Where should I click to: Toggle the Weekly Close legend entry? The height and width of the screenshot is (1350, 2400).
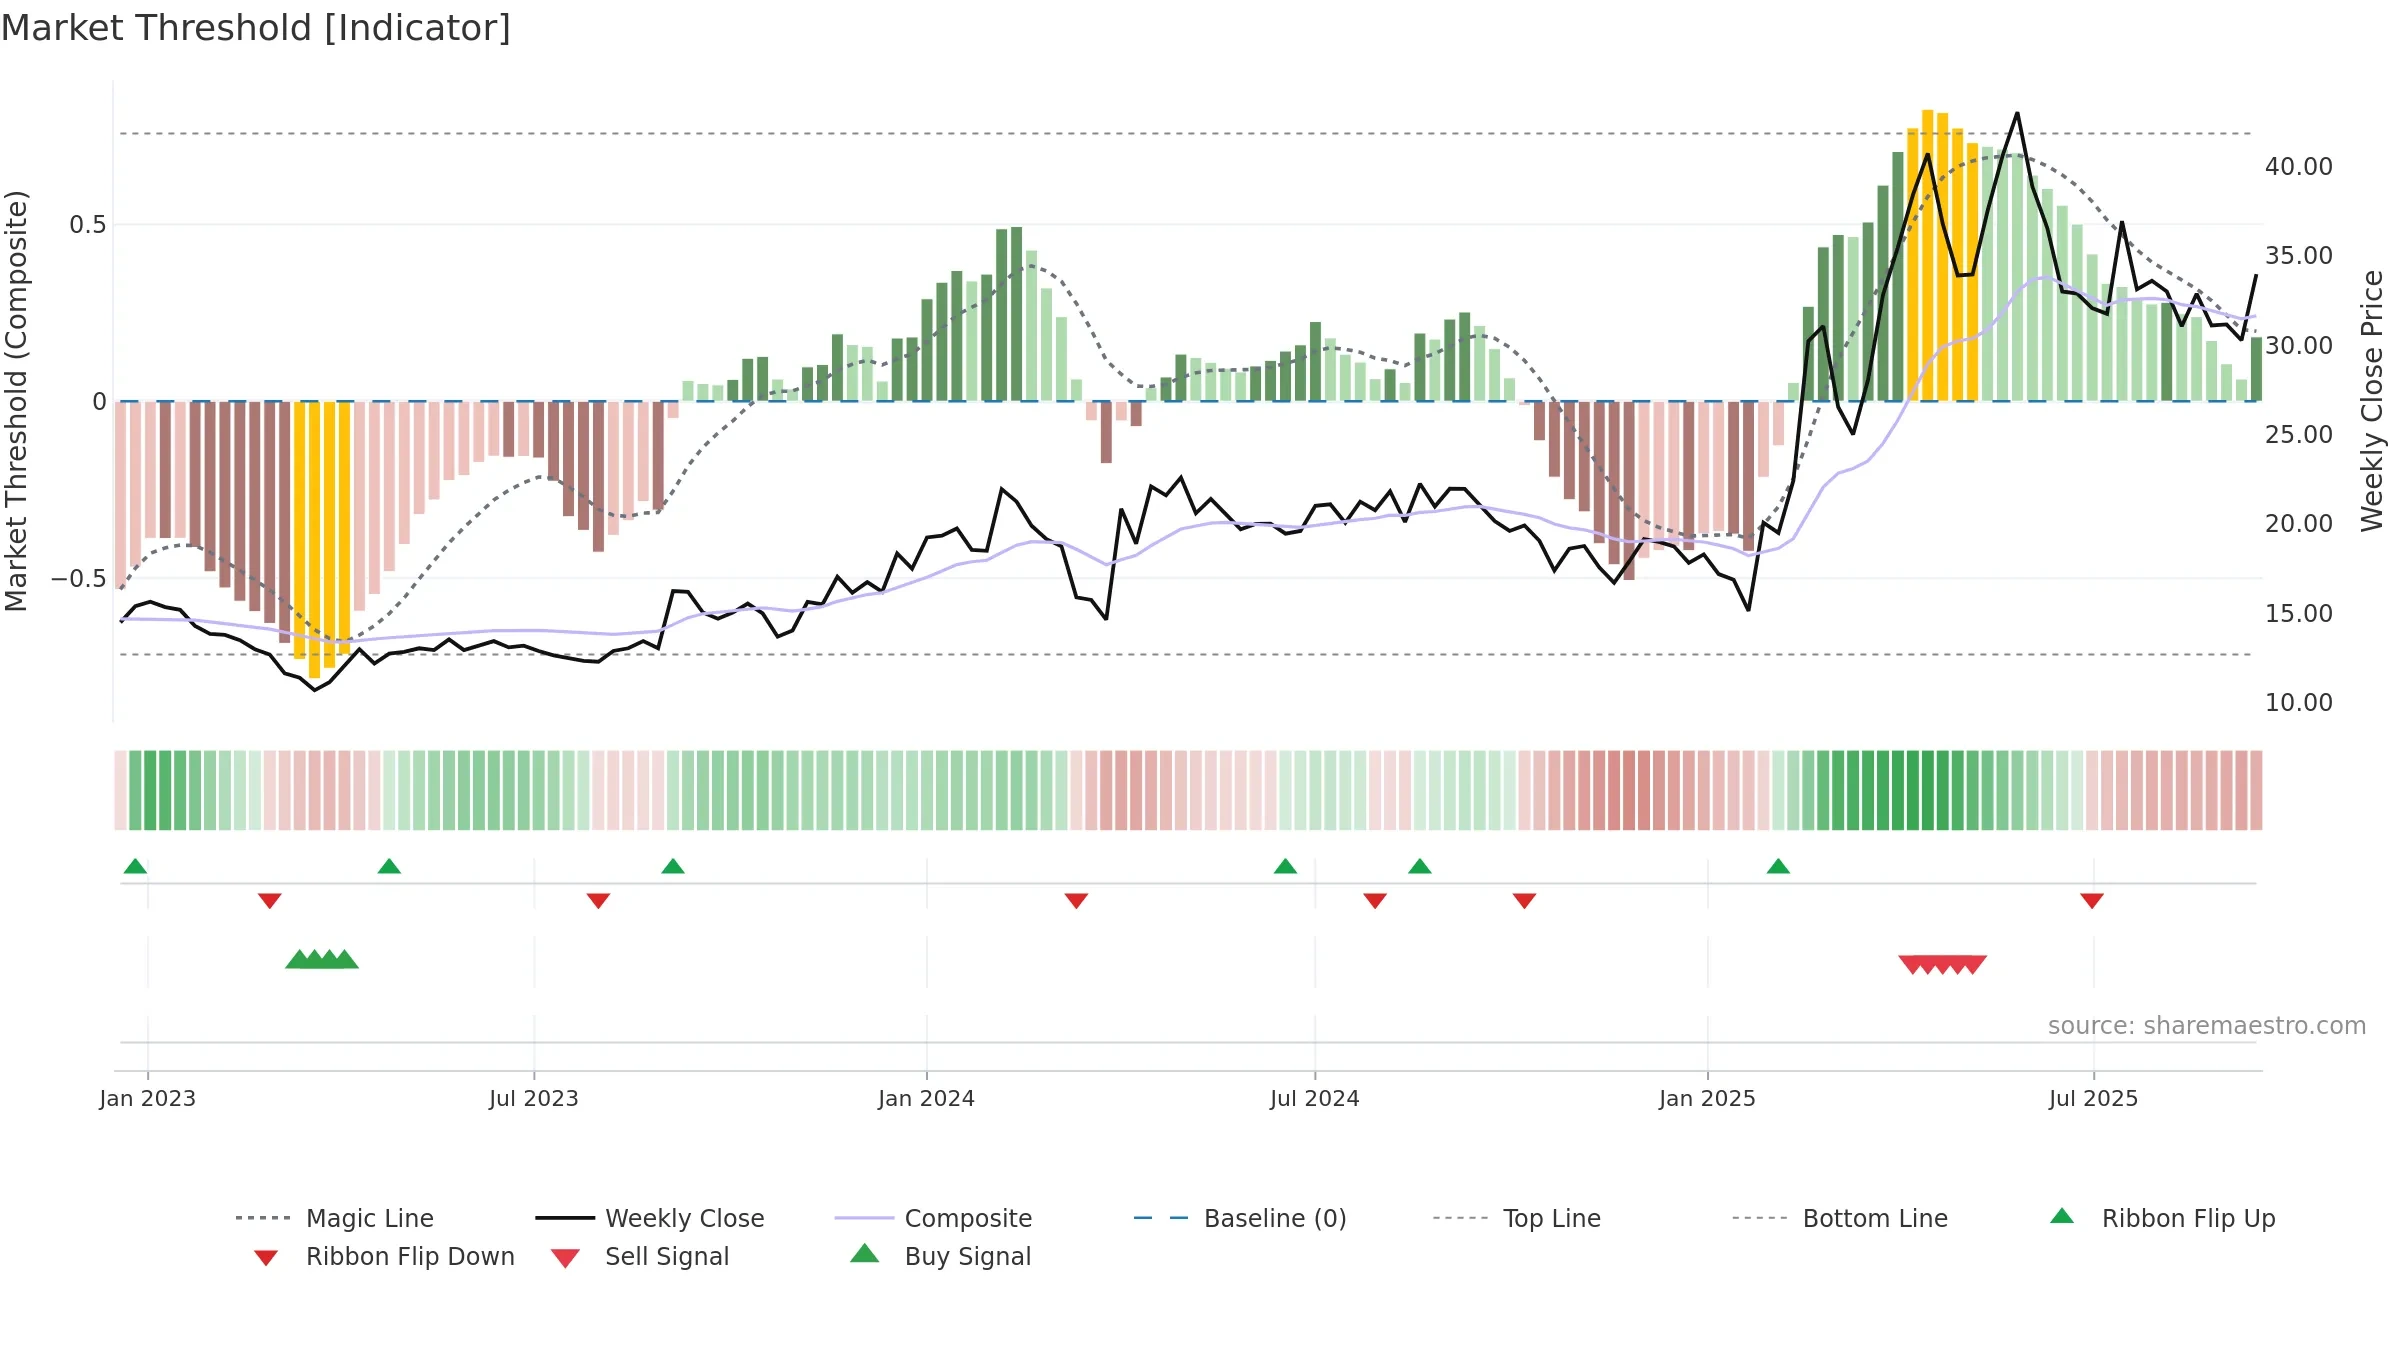[x=650, y=1218]
